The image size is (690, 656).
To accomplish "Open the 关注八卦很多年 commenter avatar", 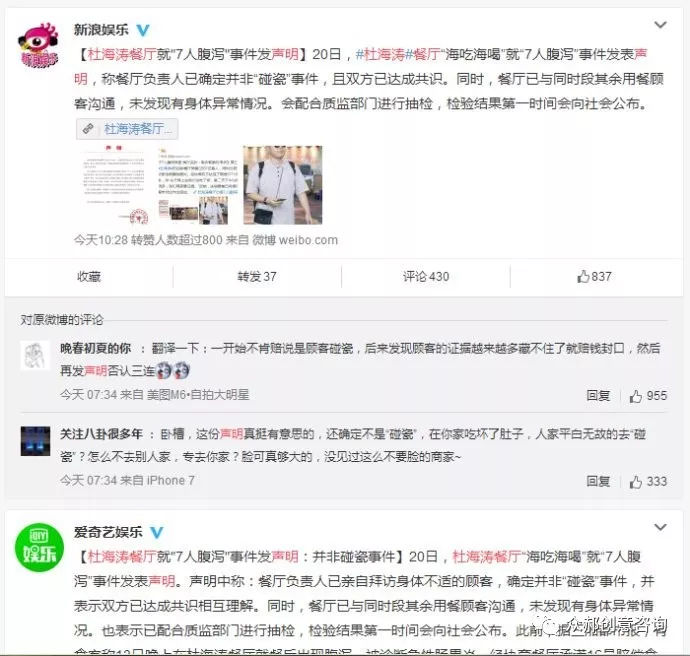I will tap(35, 441).
